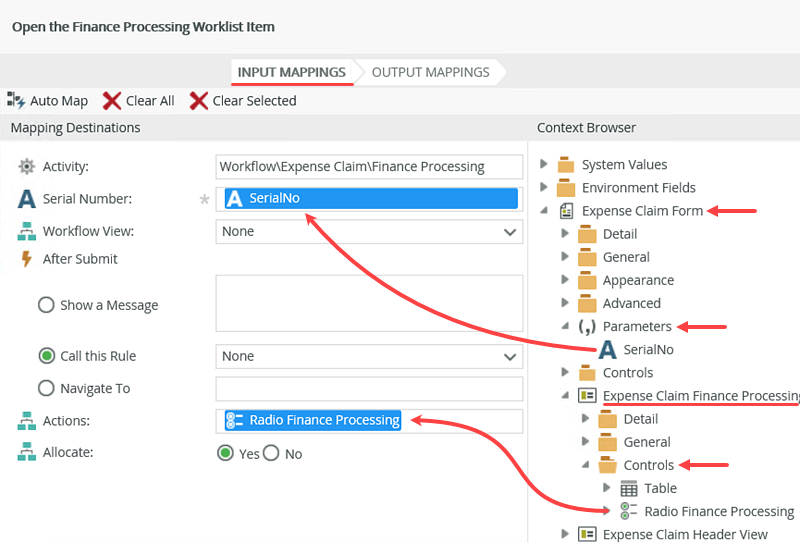Click the Clear All button label
800x542 pixels.
[x=150, y=101]
